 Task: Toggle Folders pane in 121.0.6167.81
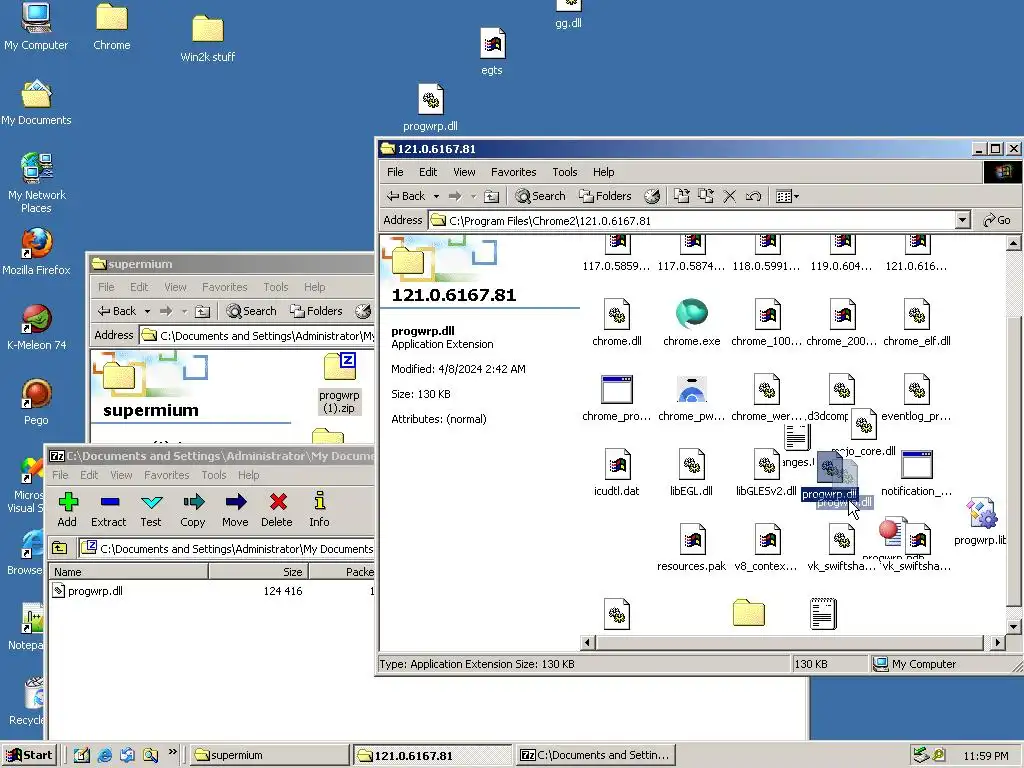click(605, 196)
